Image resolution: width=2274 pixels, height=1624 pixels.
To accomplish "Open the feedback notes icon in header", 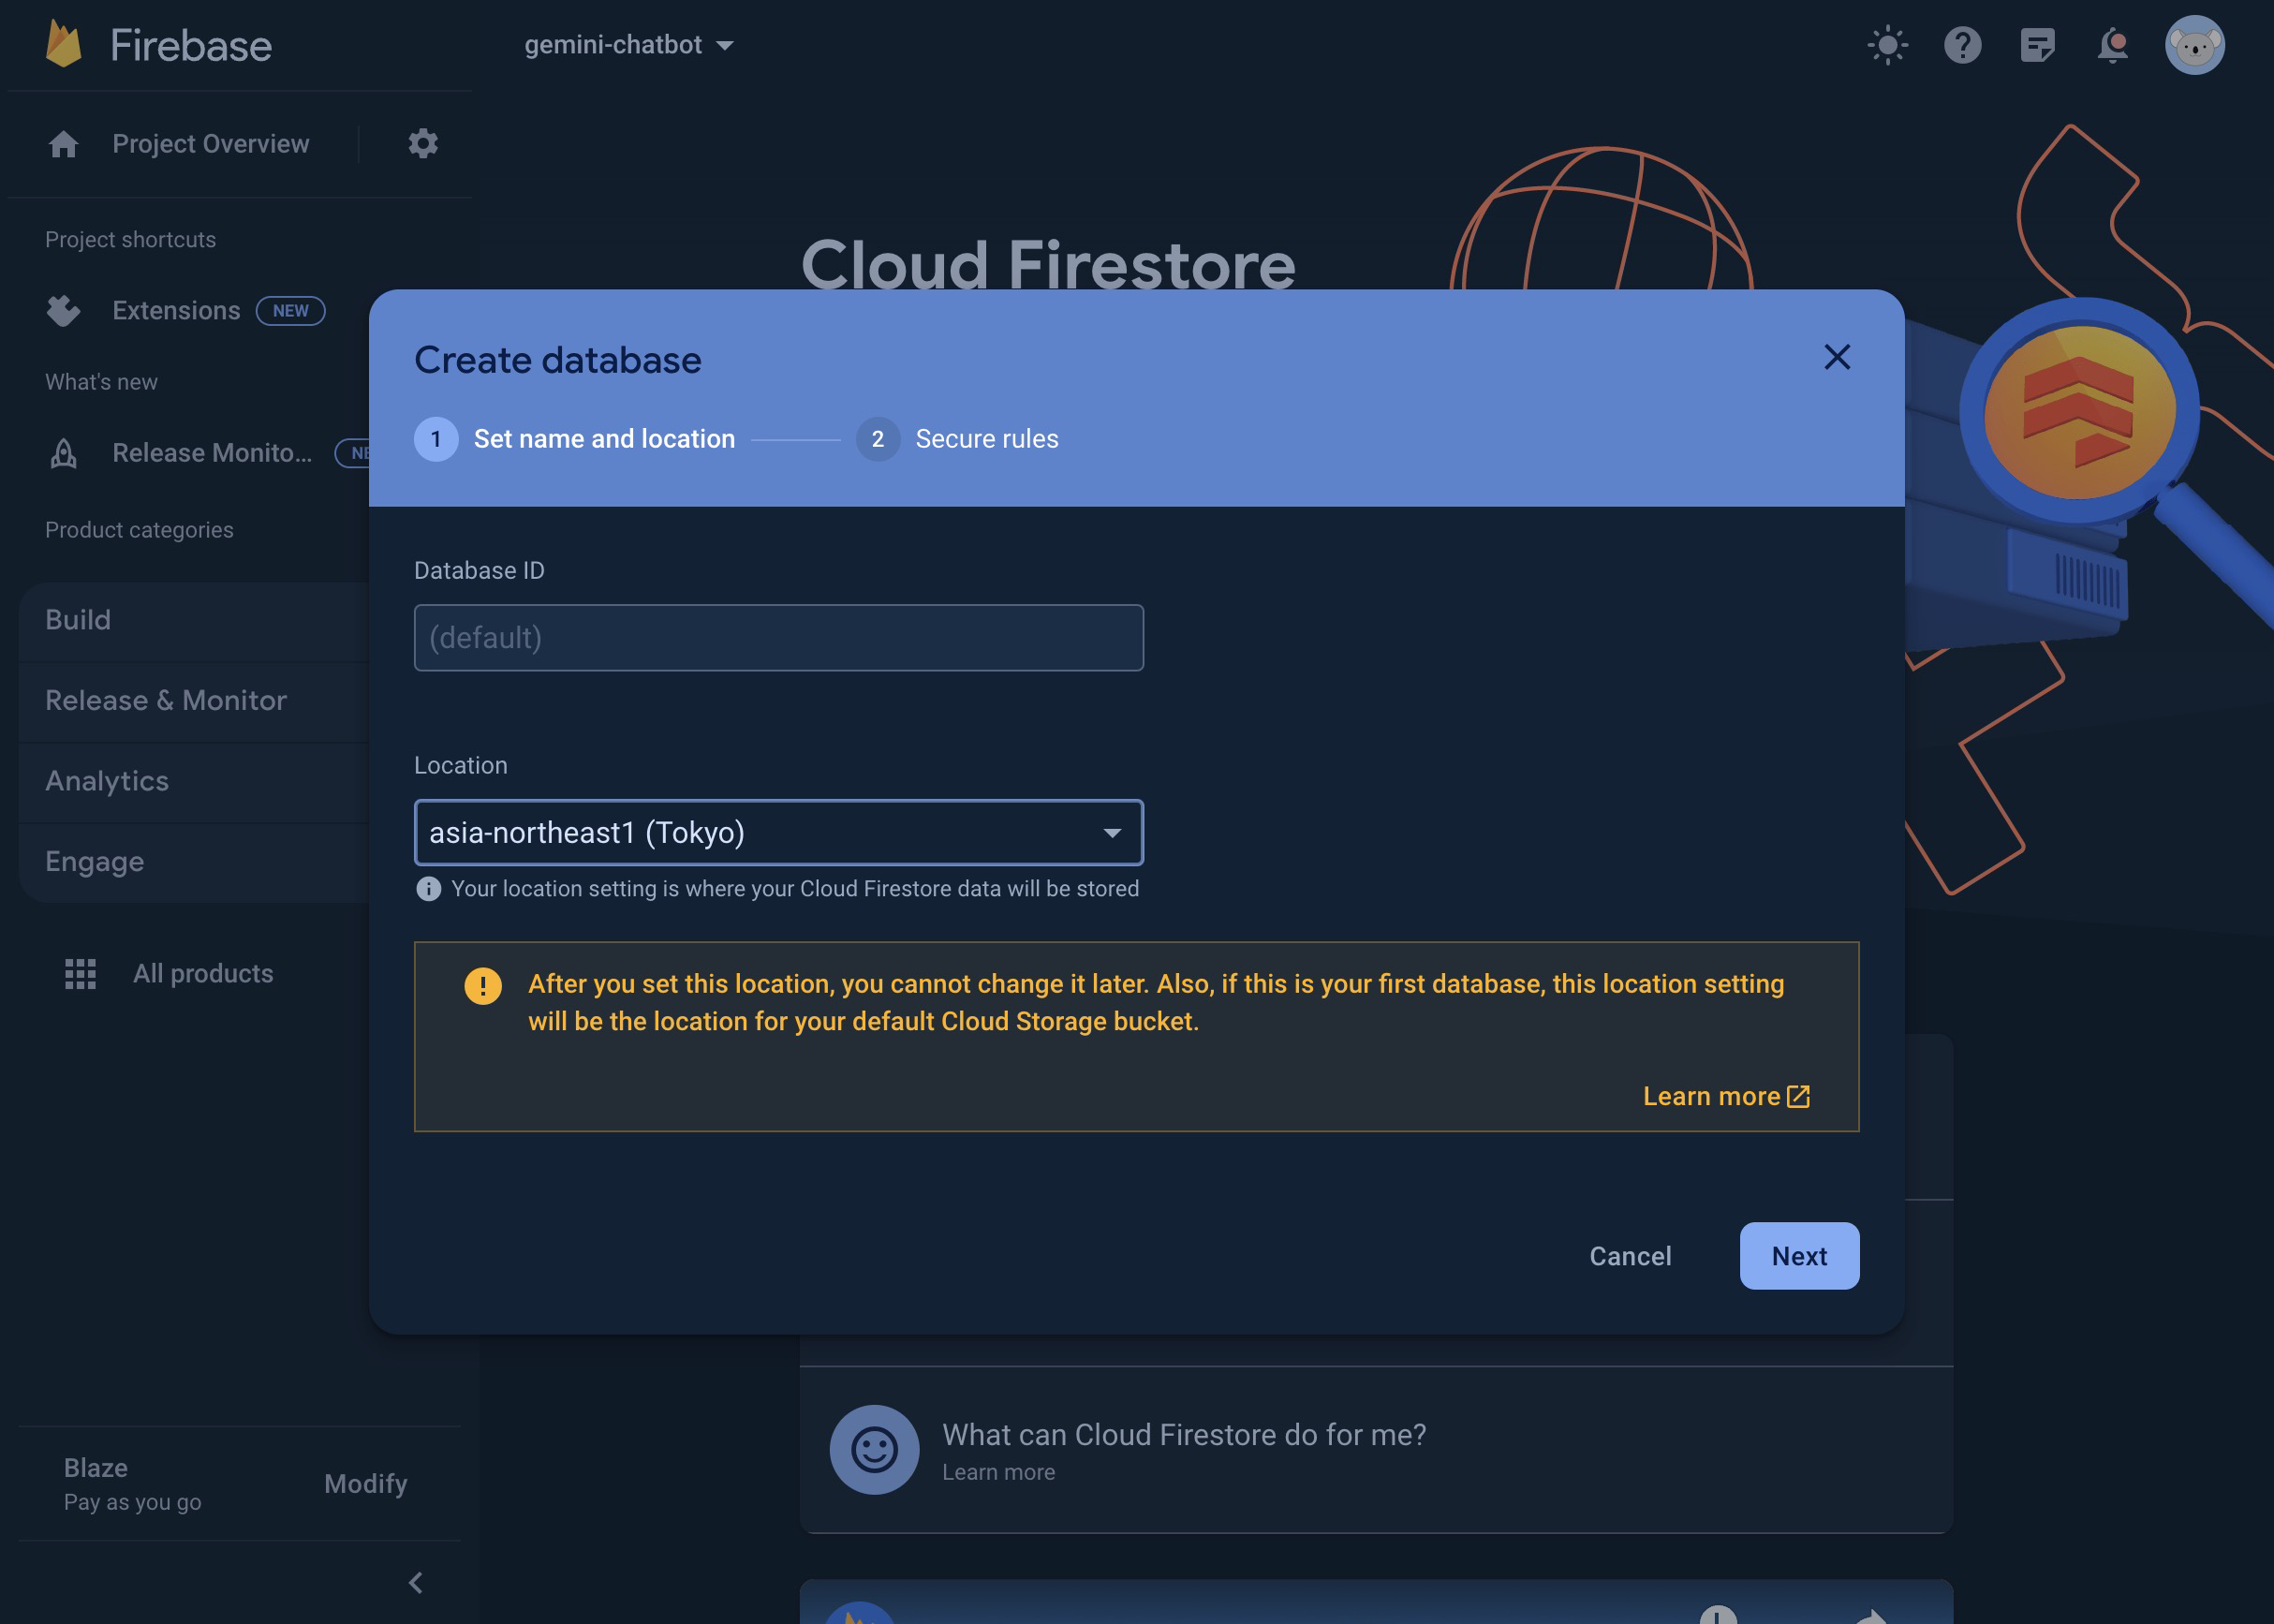I will (2037, 45).
